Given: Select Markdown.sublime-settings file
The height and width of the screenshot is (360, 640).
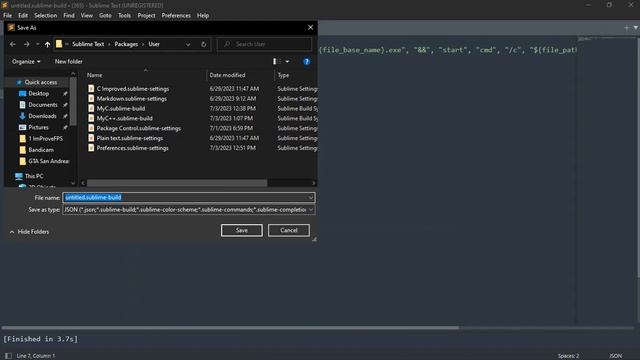Looking at the screenshot, I should (x=131, y=98).
